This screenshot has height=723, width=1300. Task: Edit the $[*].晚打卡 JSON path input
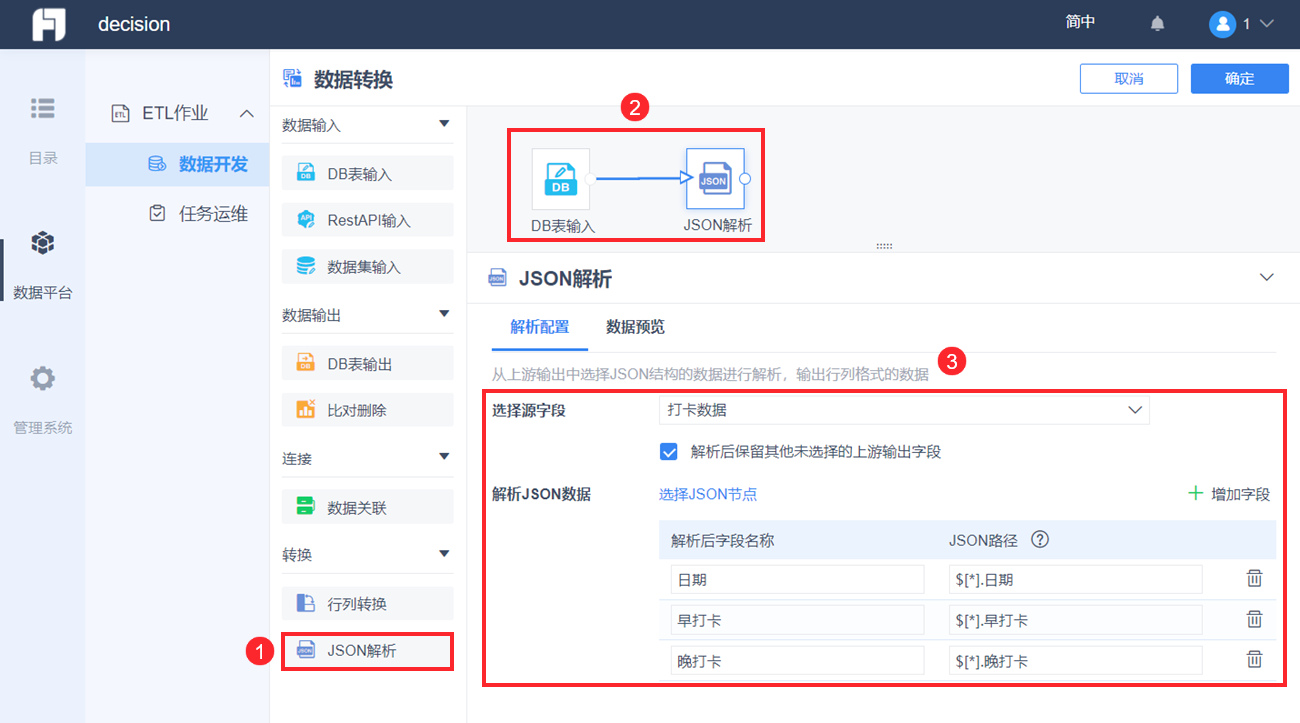tap(1075, 660)
